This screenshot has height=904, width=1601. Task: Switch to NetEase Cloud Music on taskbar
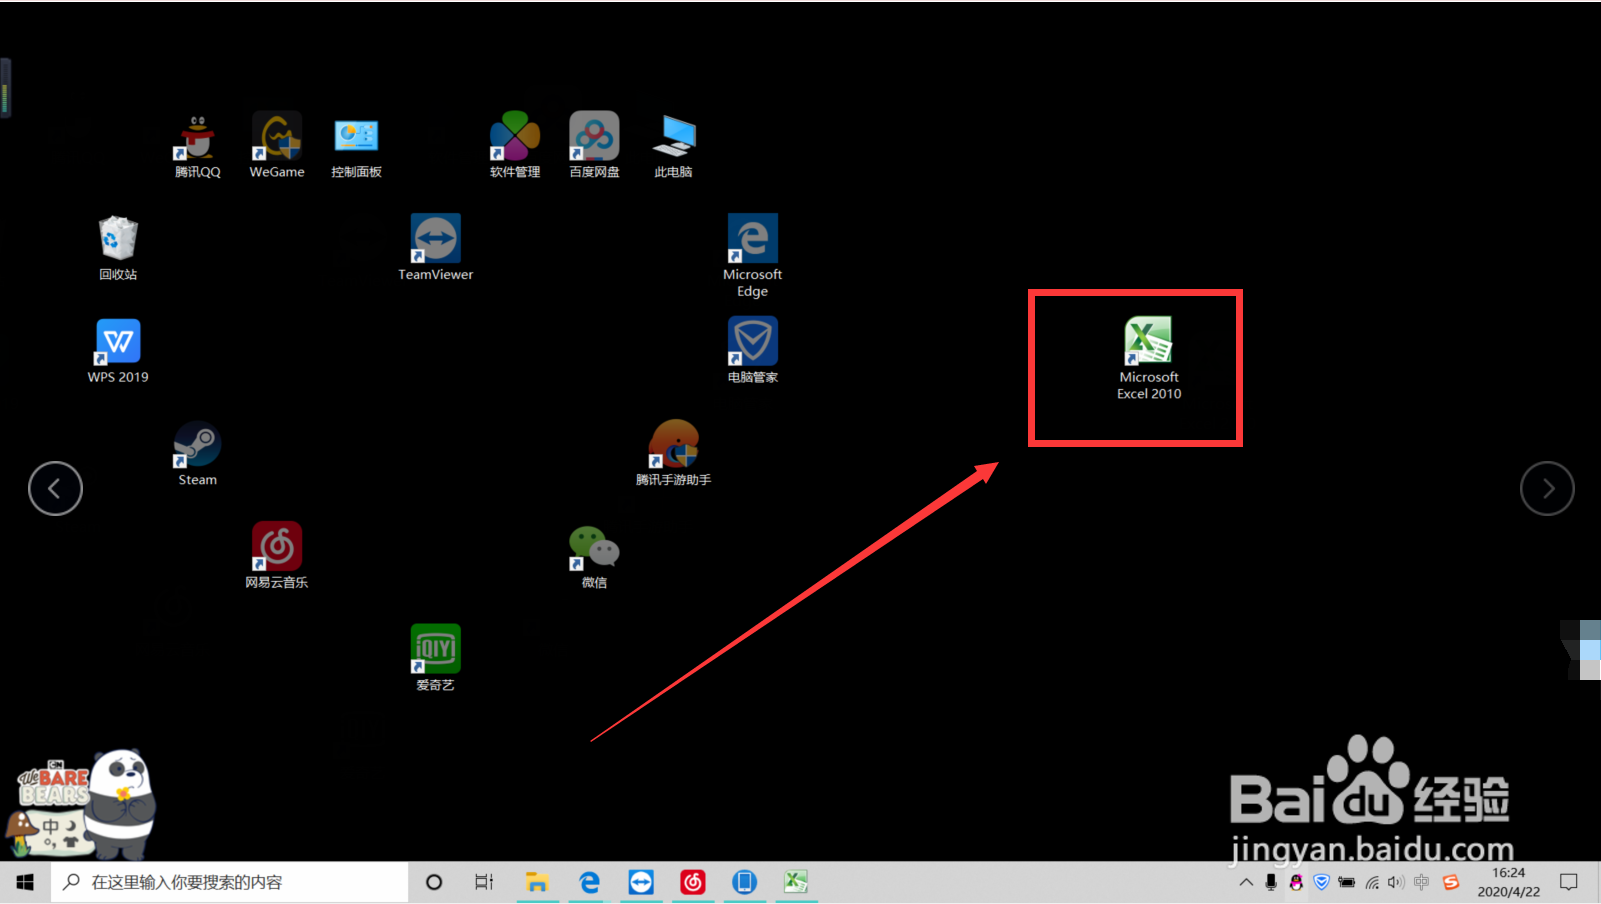point(693,882)
